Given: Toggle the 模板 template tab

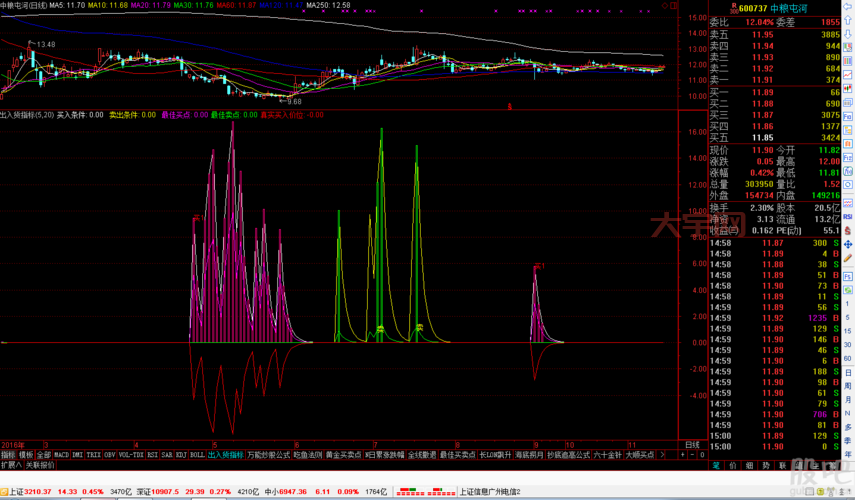Looking at the screenshot, I should [x=26, y=454].
